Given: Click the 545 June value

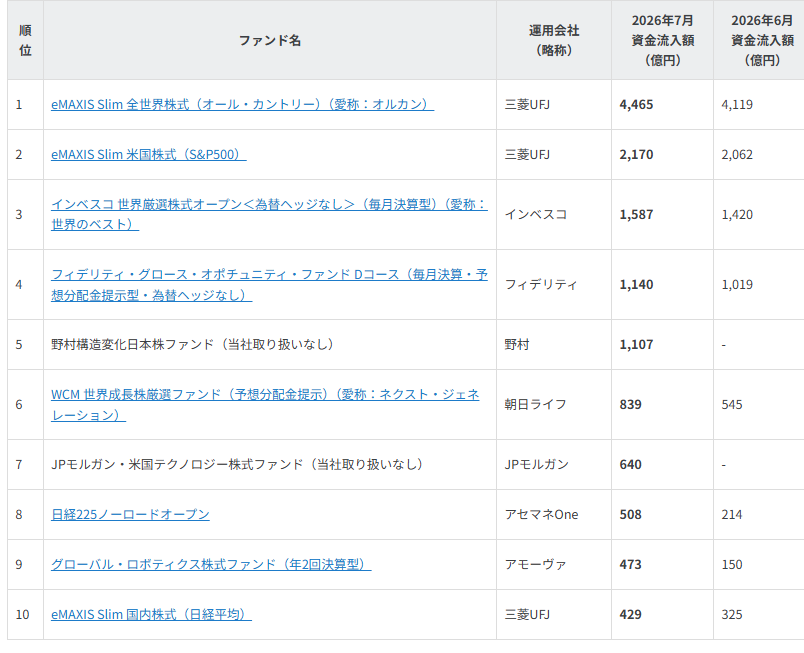Looking at the screenshot, I should tap(732, 404).
